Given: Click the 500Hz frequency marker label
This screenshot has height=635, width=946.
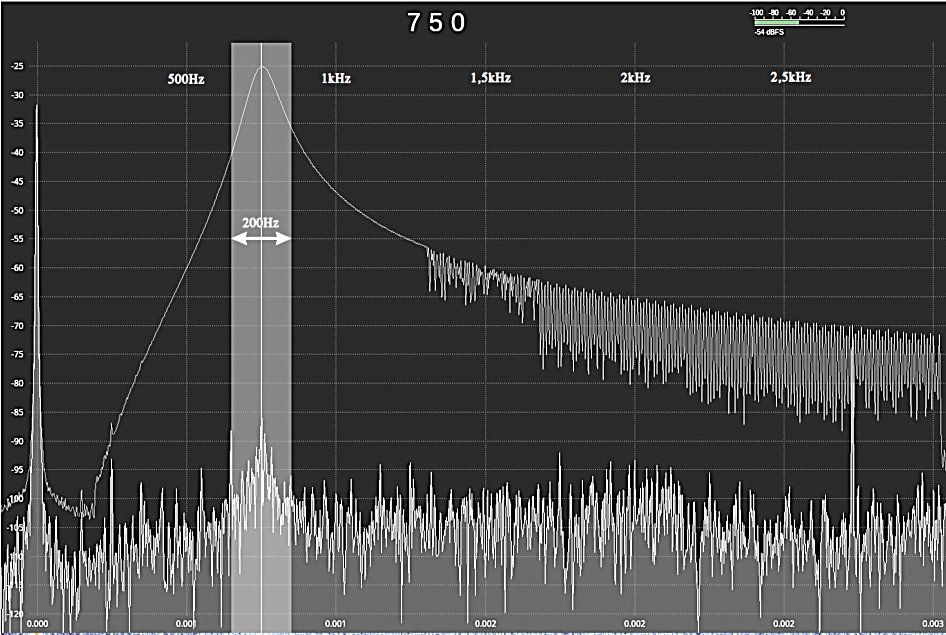Looking at the screenshot, I should pos(186,78).
